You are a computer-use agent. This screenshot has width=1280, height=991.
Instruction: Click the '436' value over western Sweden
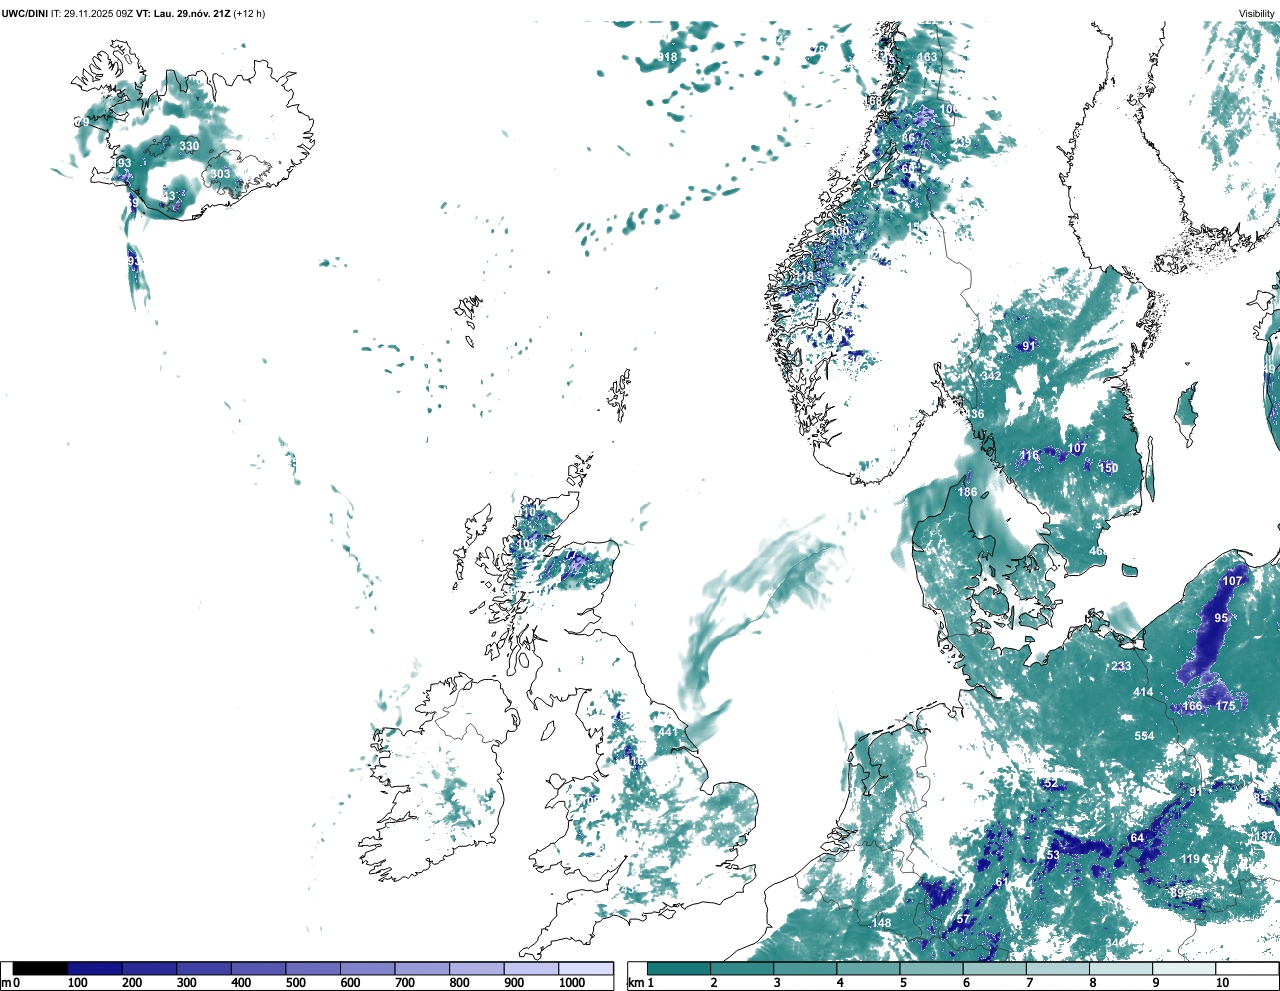pyautogui.click(x=974, y=414)
